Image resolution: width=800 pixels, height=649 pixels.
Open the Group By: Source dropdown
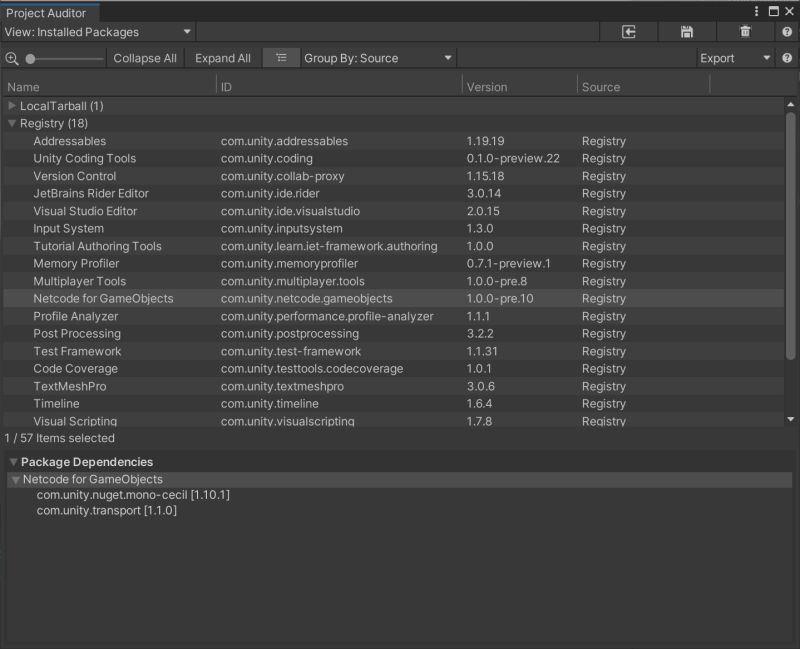(378, 58)
